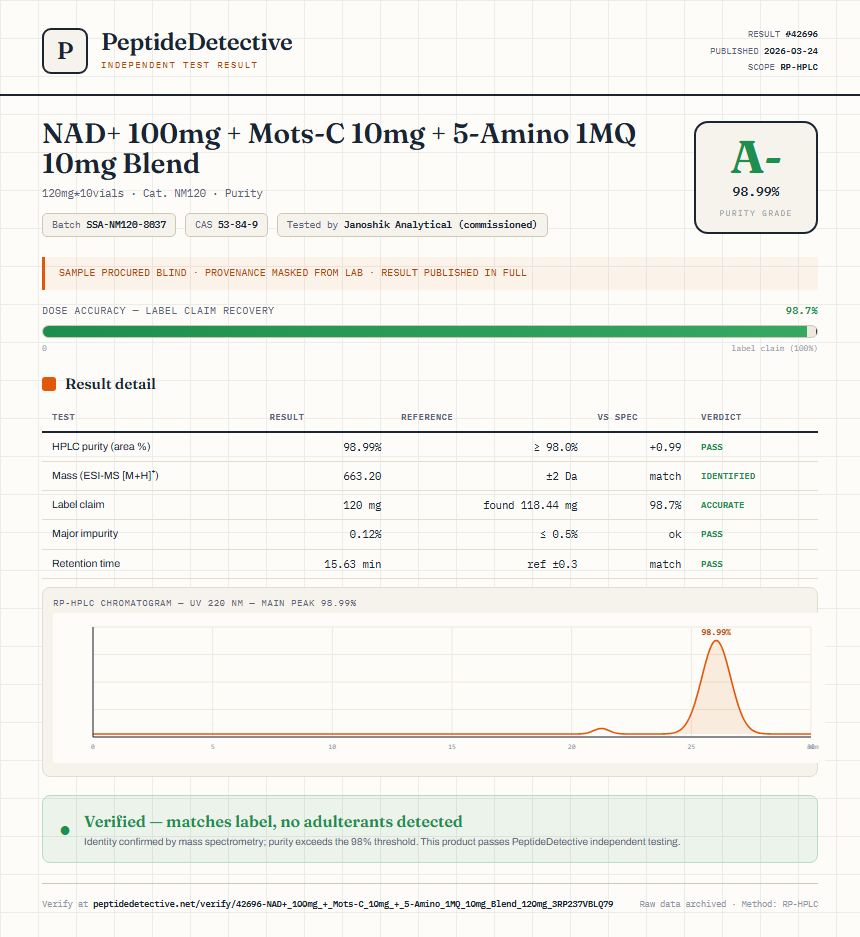Click the 0.12% major impurity value

coord(365,534)
